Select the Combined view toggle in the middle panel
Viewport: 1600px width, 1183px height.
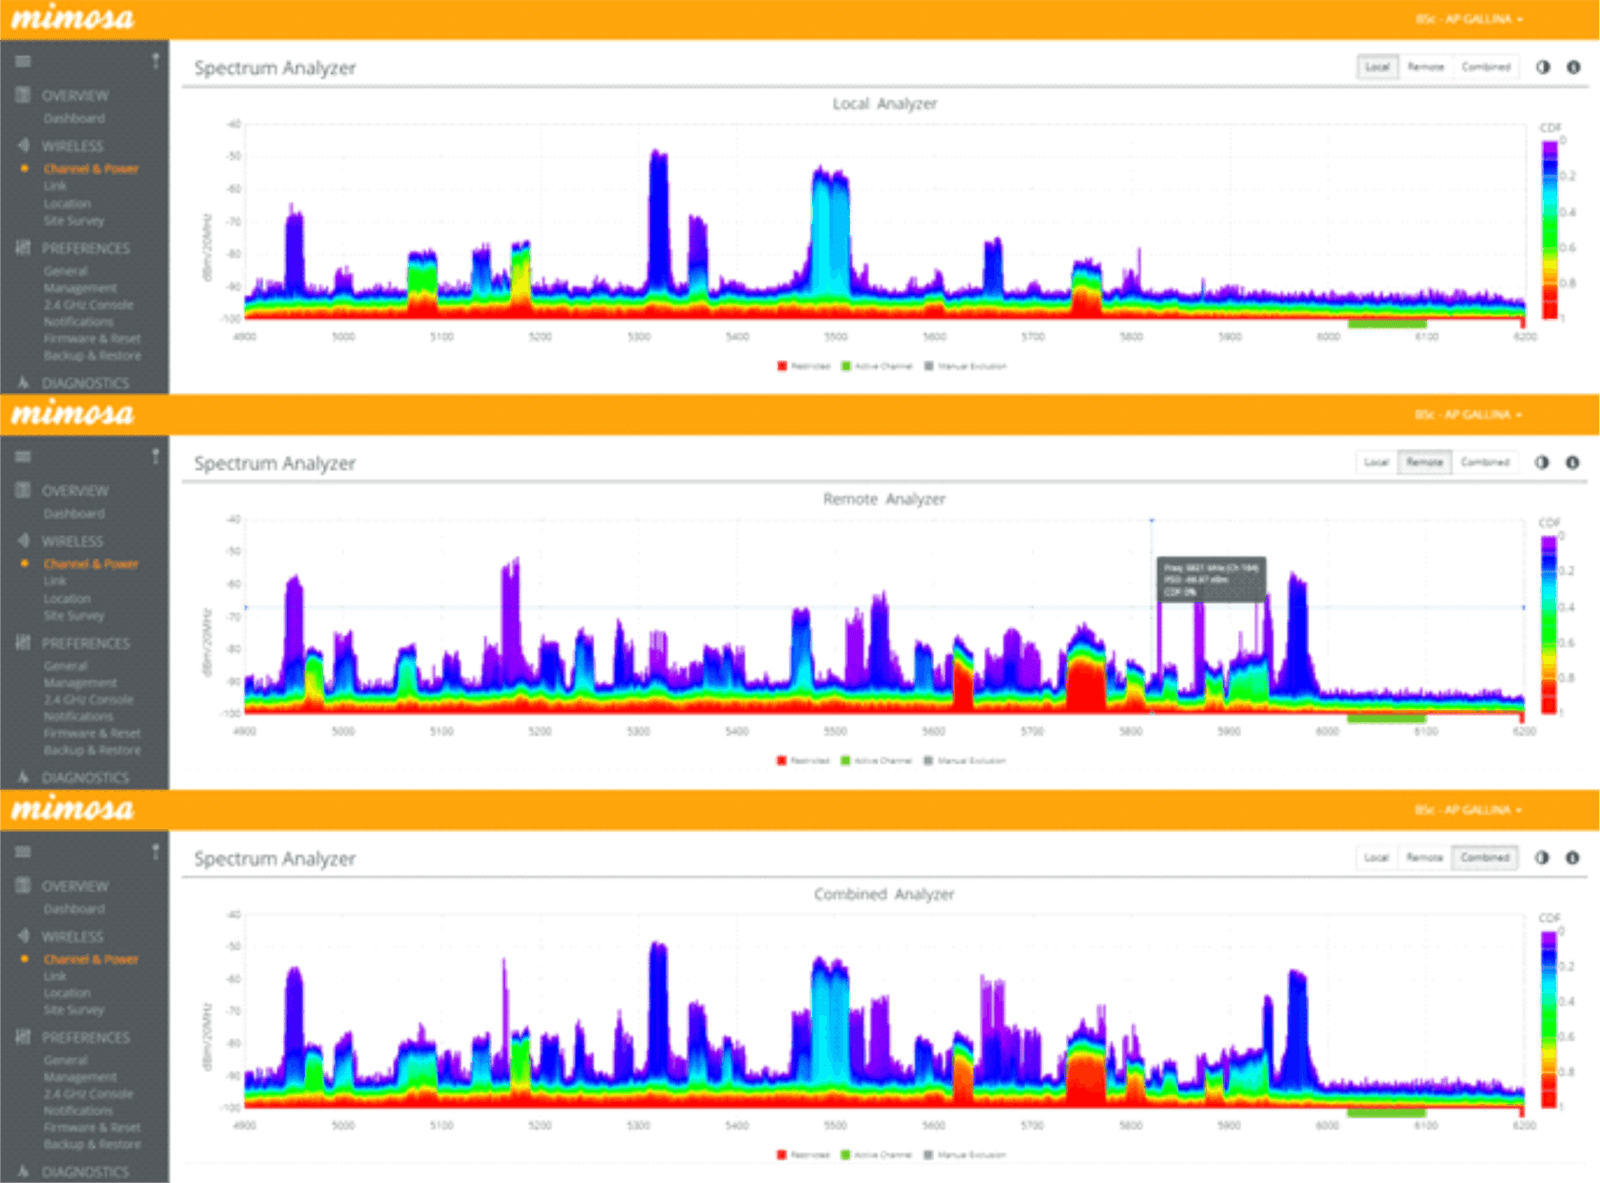(x=1484, y=462)
